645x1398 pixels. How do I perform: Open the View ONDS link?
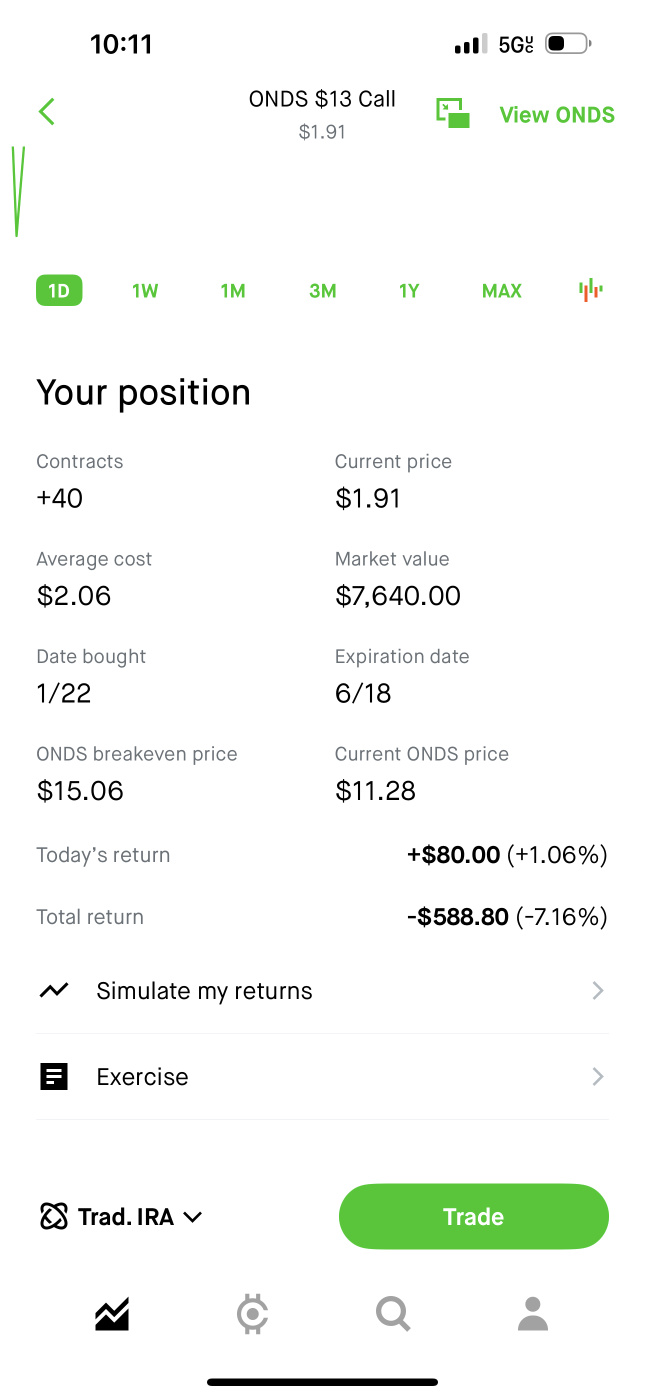pyautogui.click(x=557, y=115)
